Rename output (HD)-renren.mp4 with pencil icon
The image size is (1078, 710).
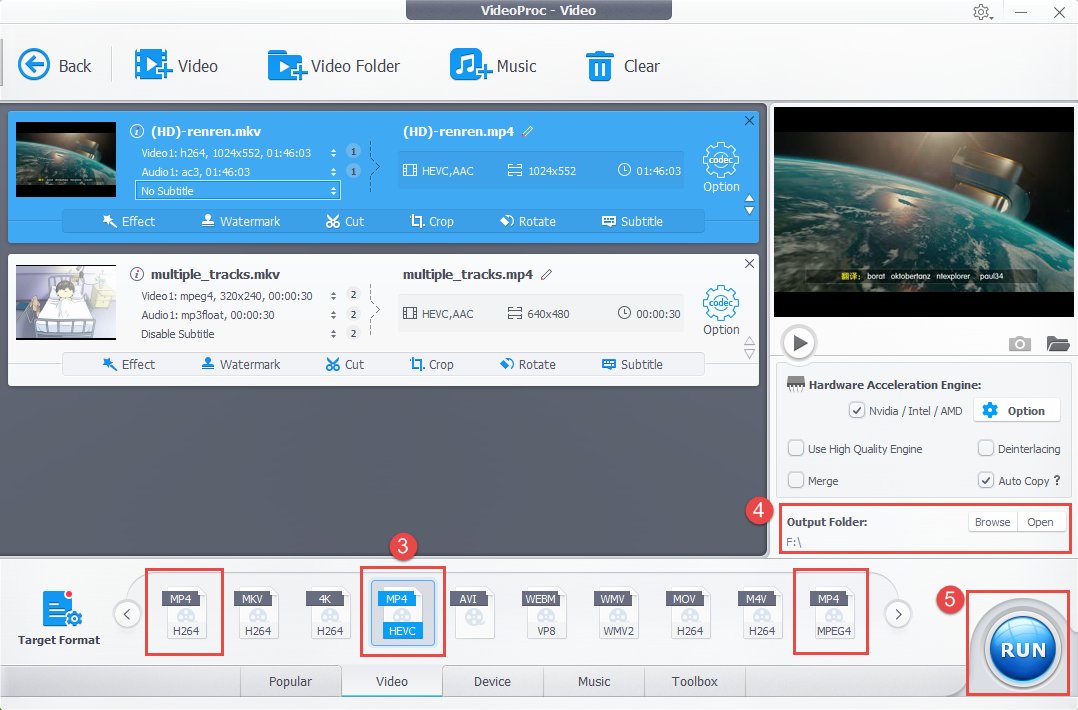tap(528, 131)
